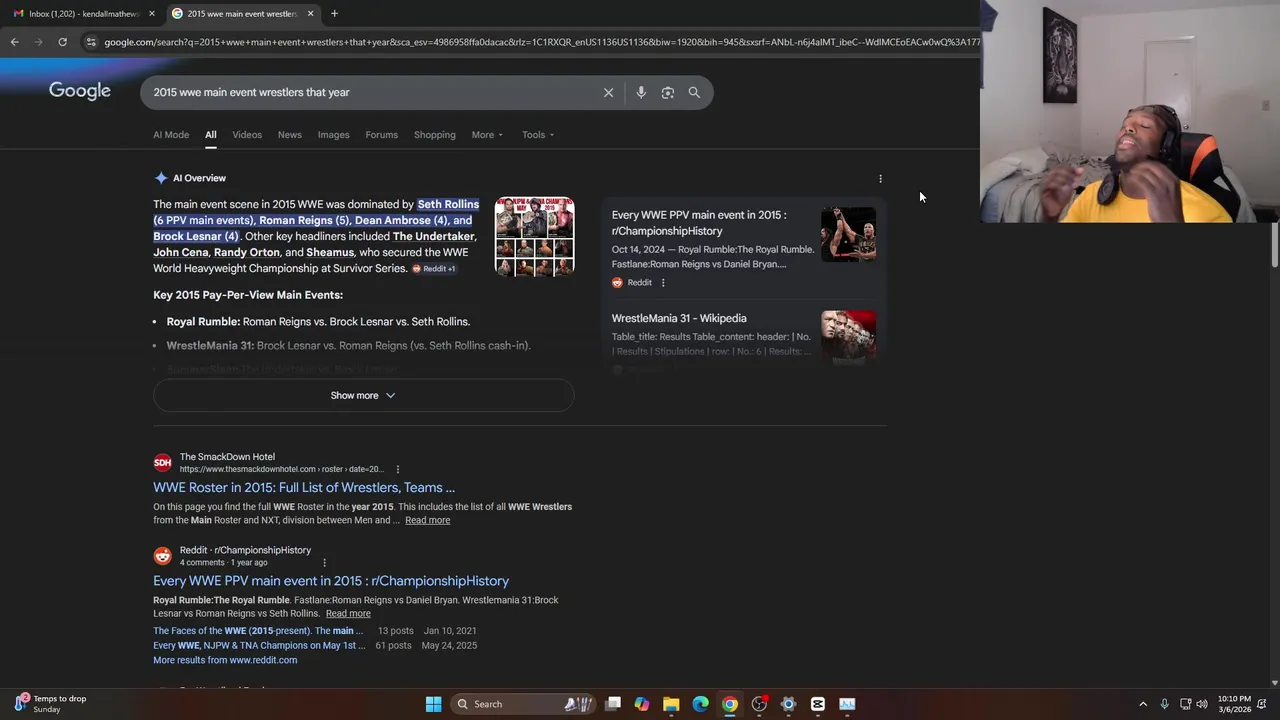Click the highlighted Seth Rollins text

448,204
